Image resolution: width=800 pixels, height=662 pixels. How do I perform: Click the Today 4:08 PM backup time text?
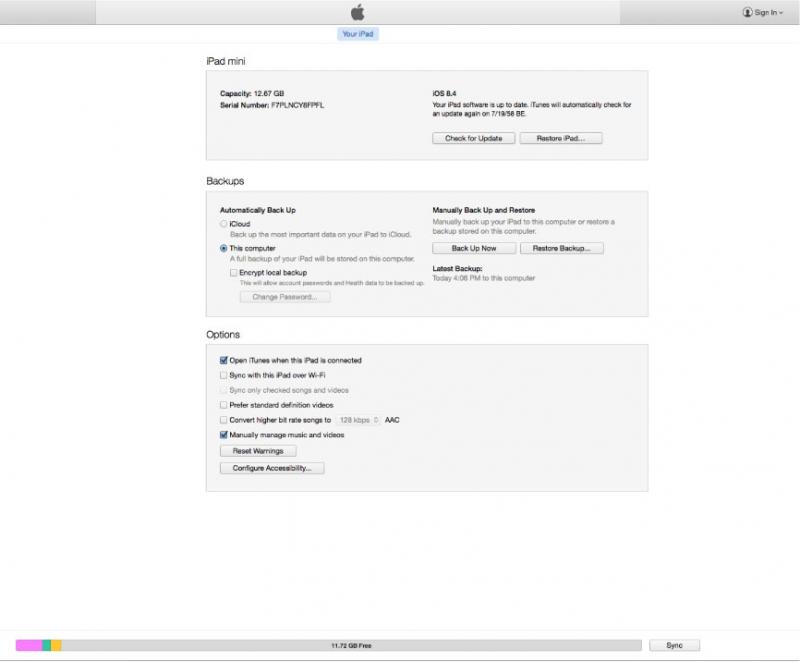484,278
